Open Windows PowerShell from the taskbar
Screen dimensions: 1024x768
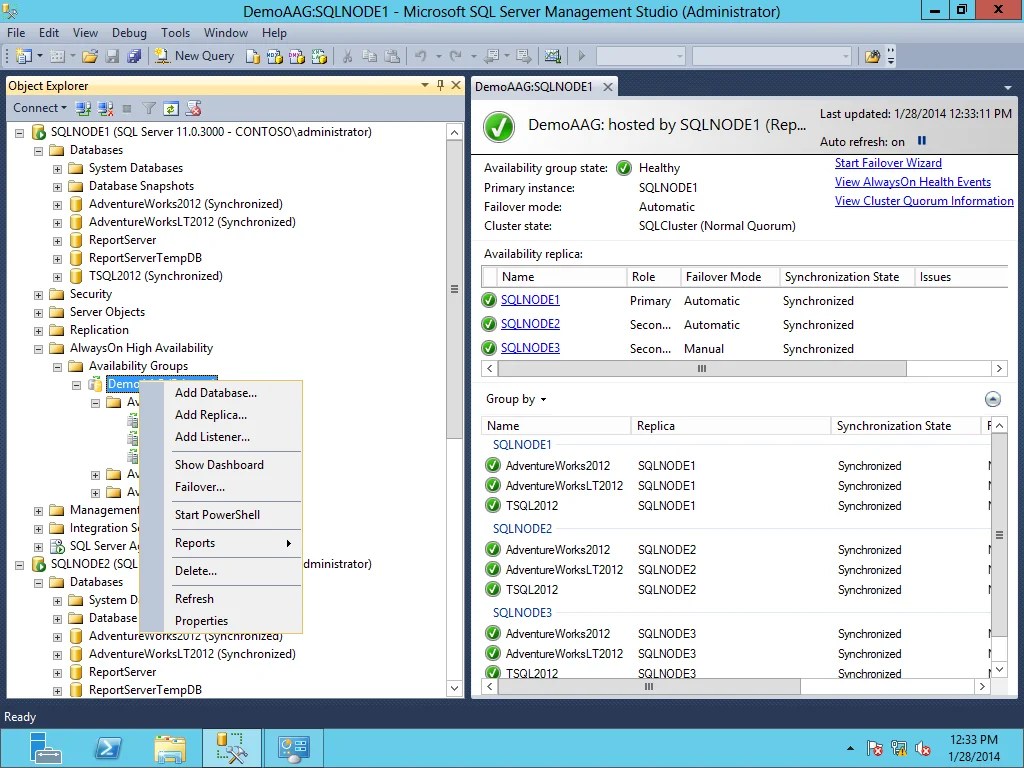[108, 748]
